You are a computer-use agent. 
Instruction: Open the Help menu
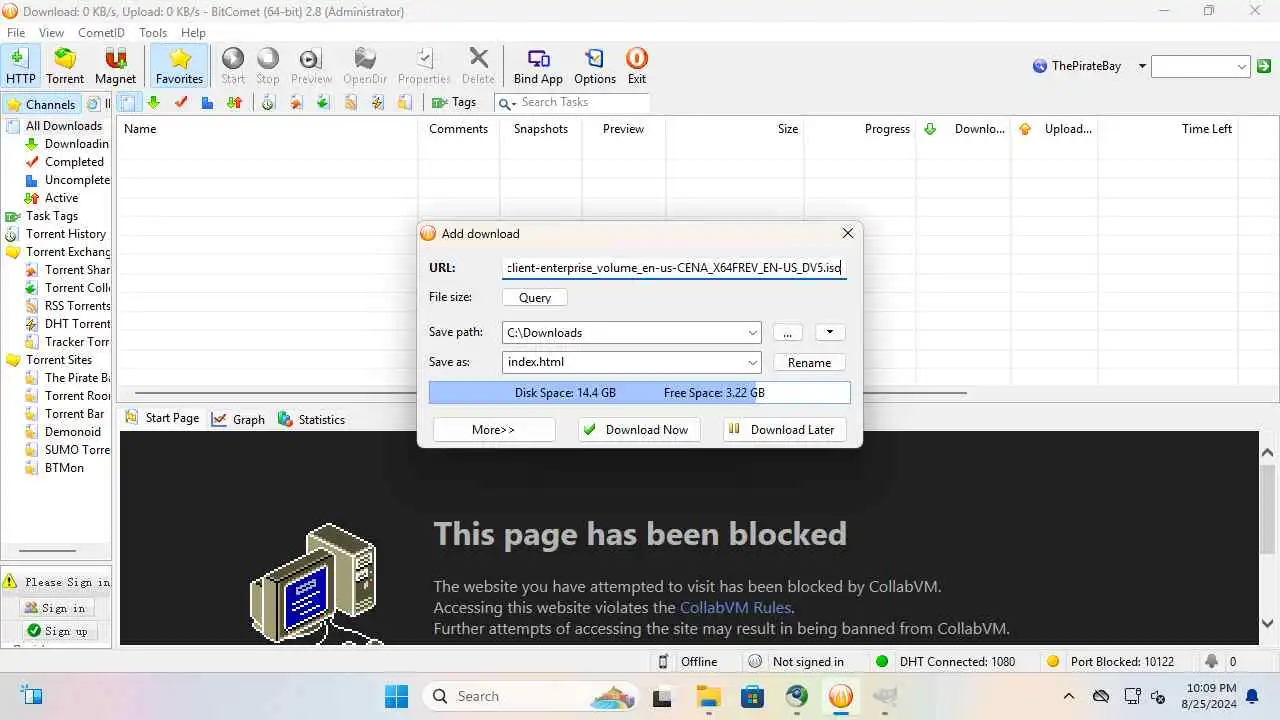pyautogui.click(x=193, y=32)
